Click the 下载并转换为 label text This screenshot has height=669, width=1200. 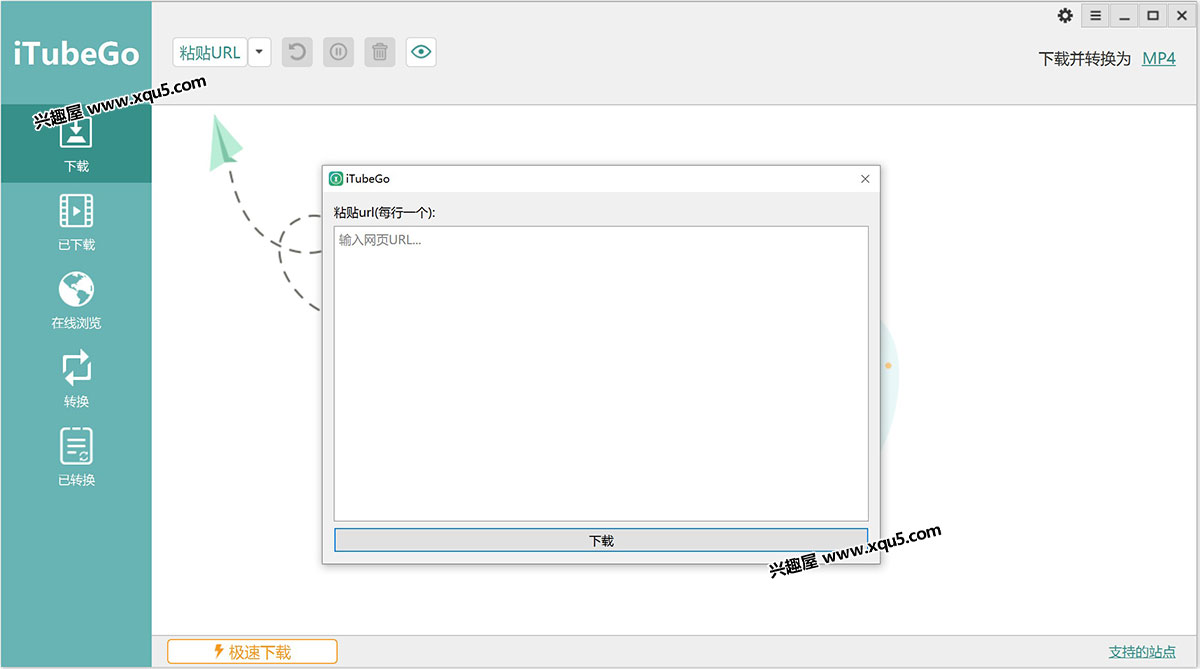click(x=1085, y=58)
